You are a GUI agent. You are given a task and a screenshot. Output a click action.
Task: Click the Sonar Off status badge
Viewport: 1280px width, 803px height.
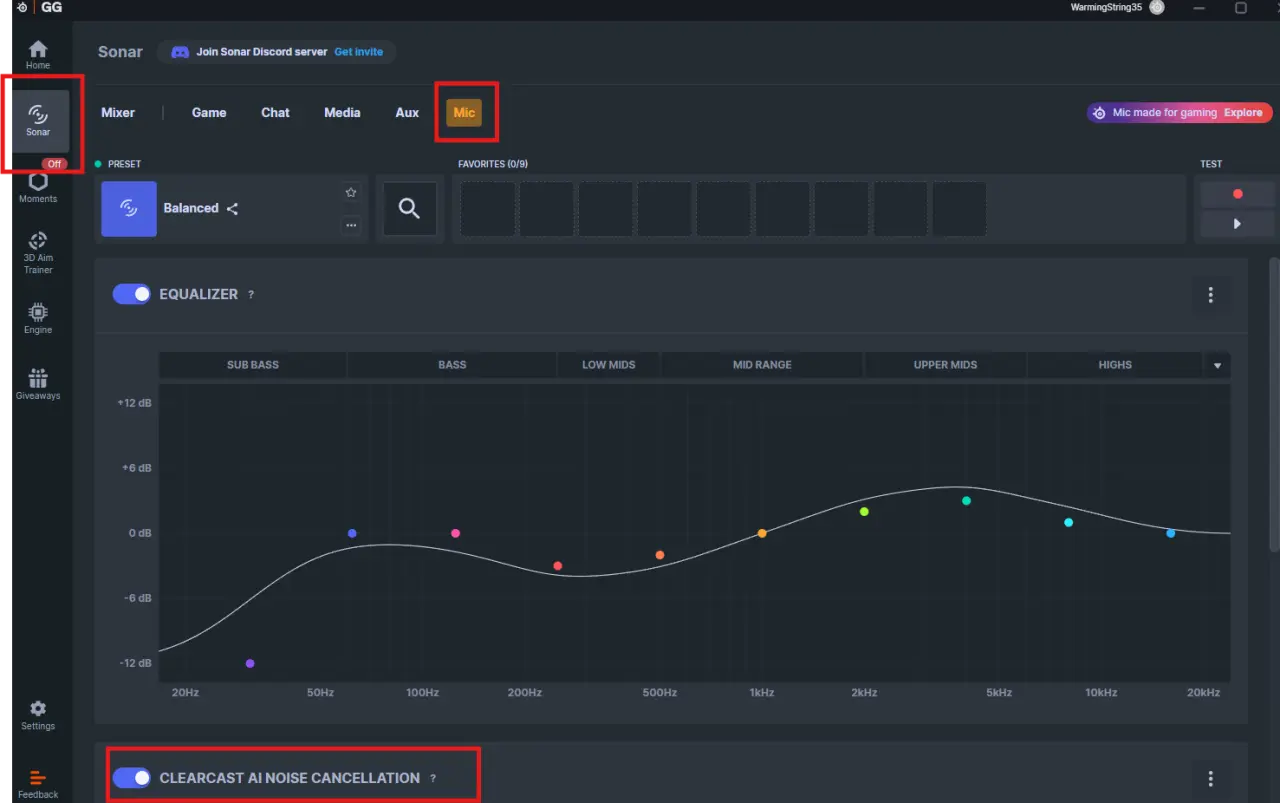pos(54,164)
